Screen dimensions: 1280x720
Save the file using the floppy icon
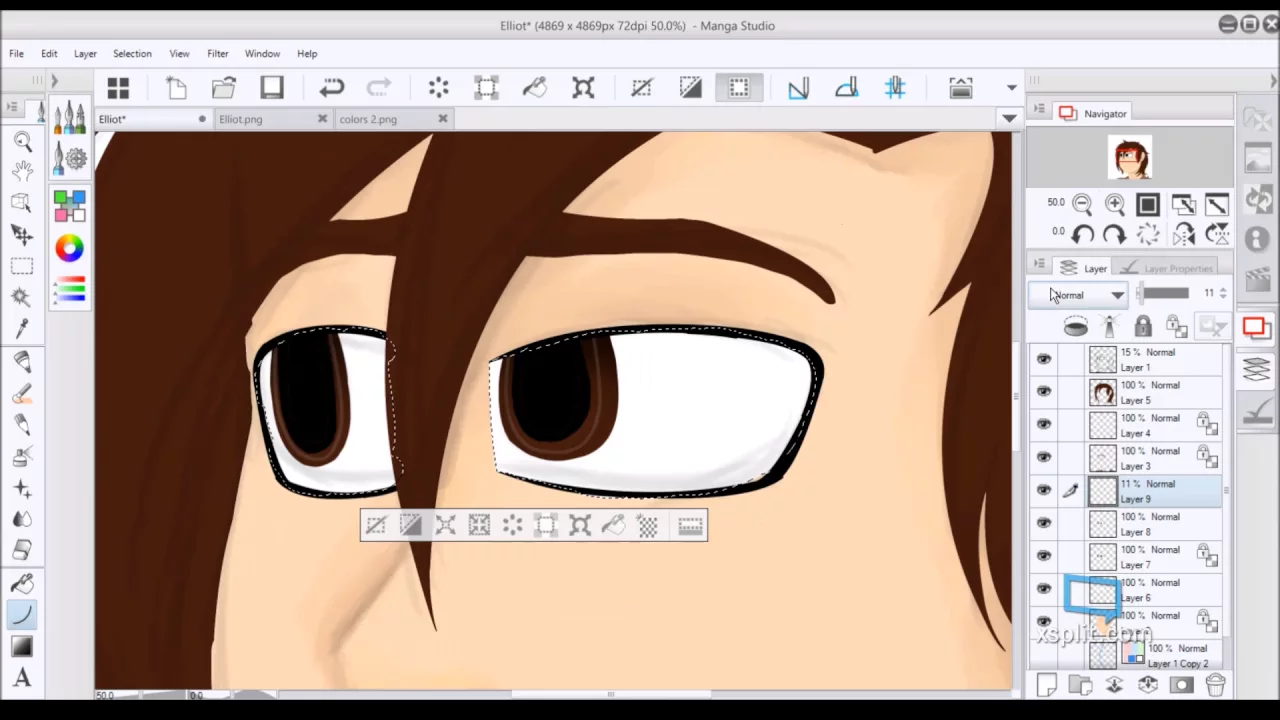click(272, 88)
